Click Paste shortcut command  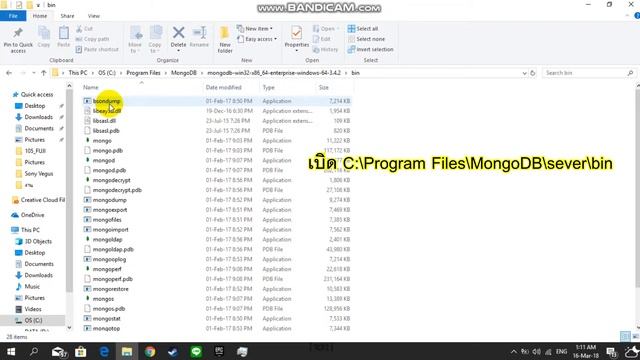[97, 49]
